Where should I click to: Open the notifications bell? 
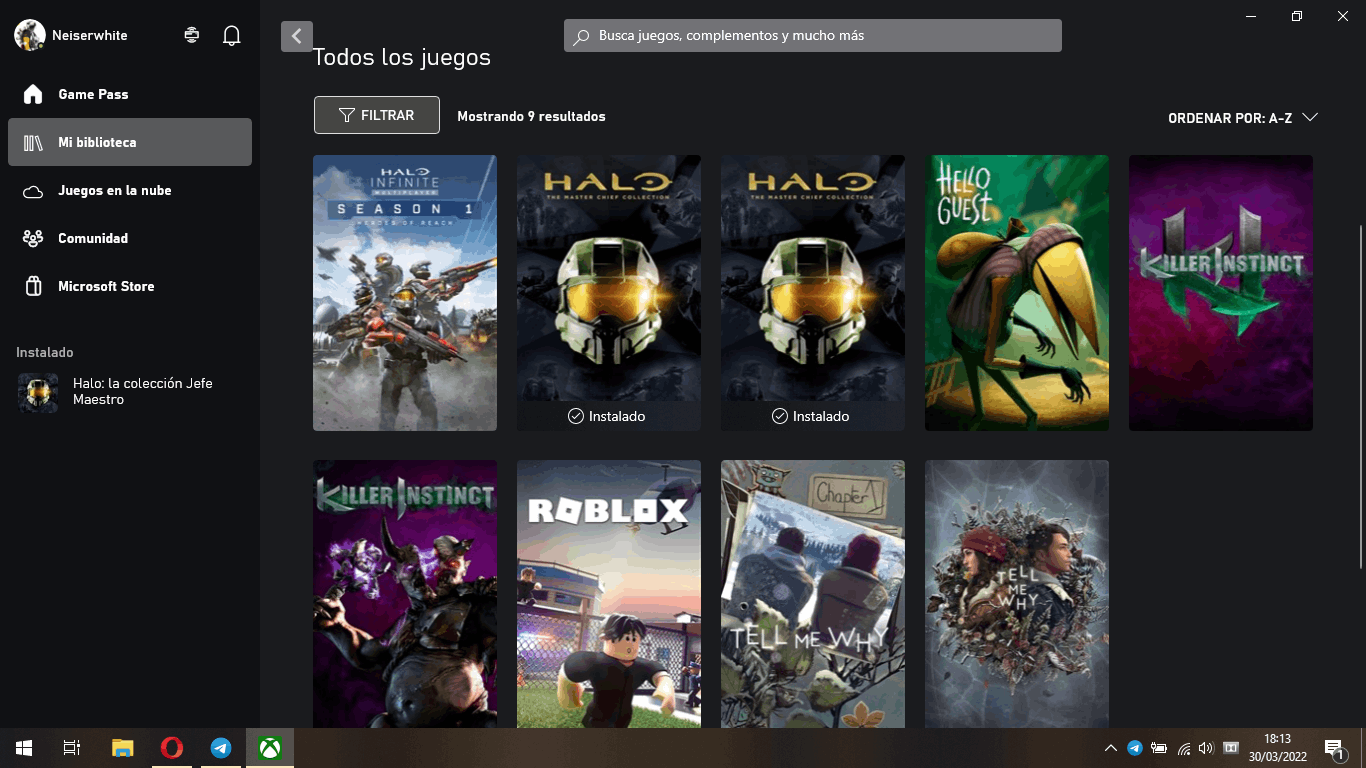(232, 36)
